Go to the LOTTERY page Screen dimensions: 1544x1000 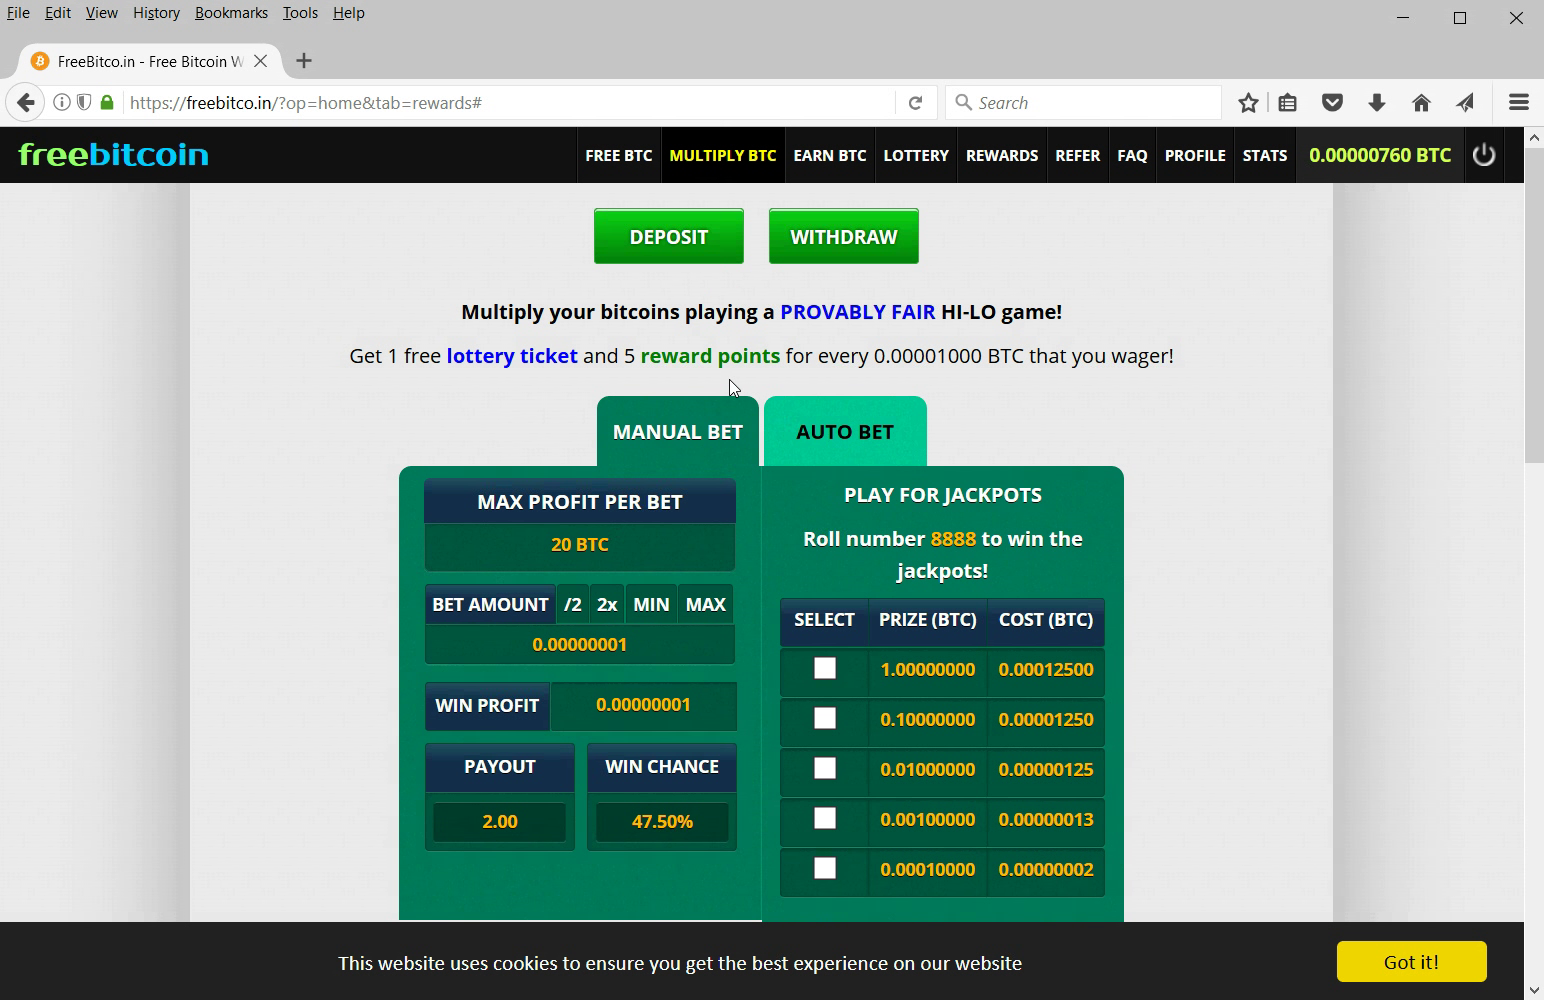(x=916, y=155)
